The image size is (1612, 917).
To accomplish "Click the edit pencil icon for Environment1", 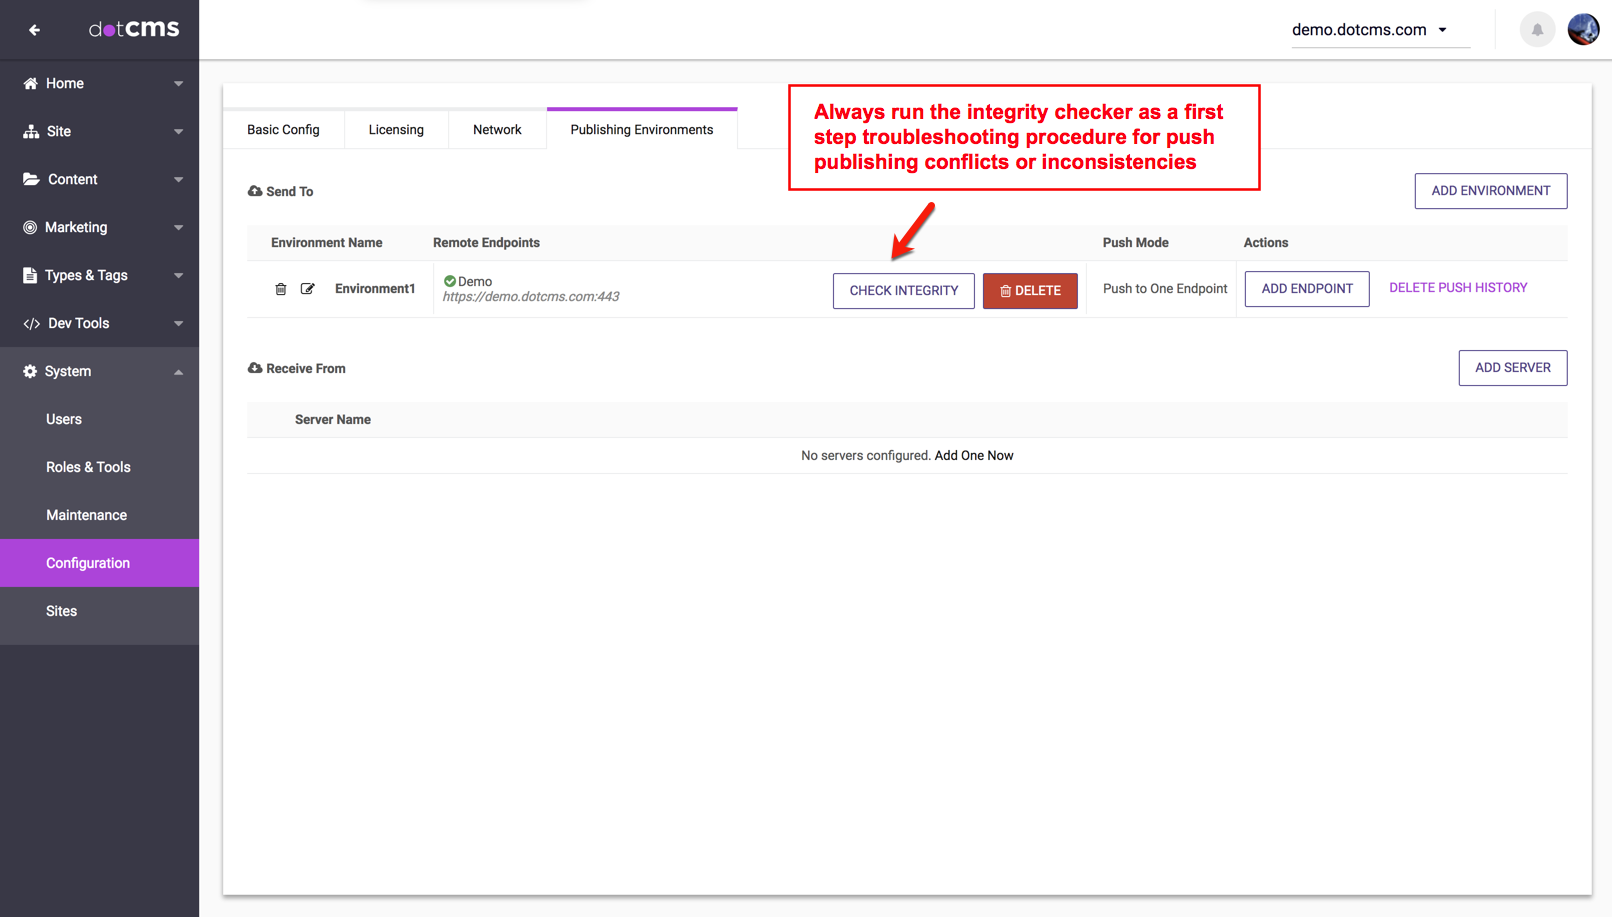I will click(x=308, y=289).
